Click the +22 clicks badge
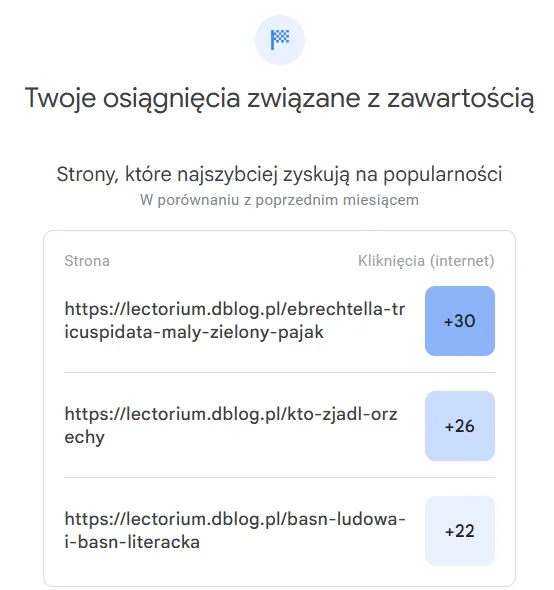The height and width of the screenshot is (590, 554). (460, 531)
